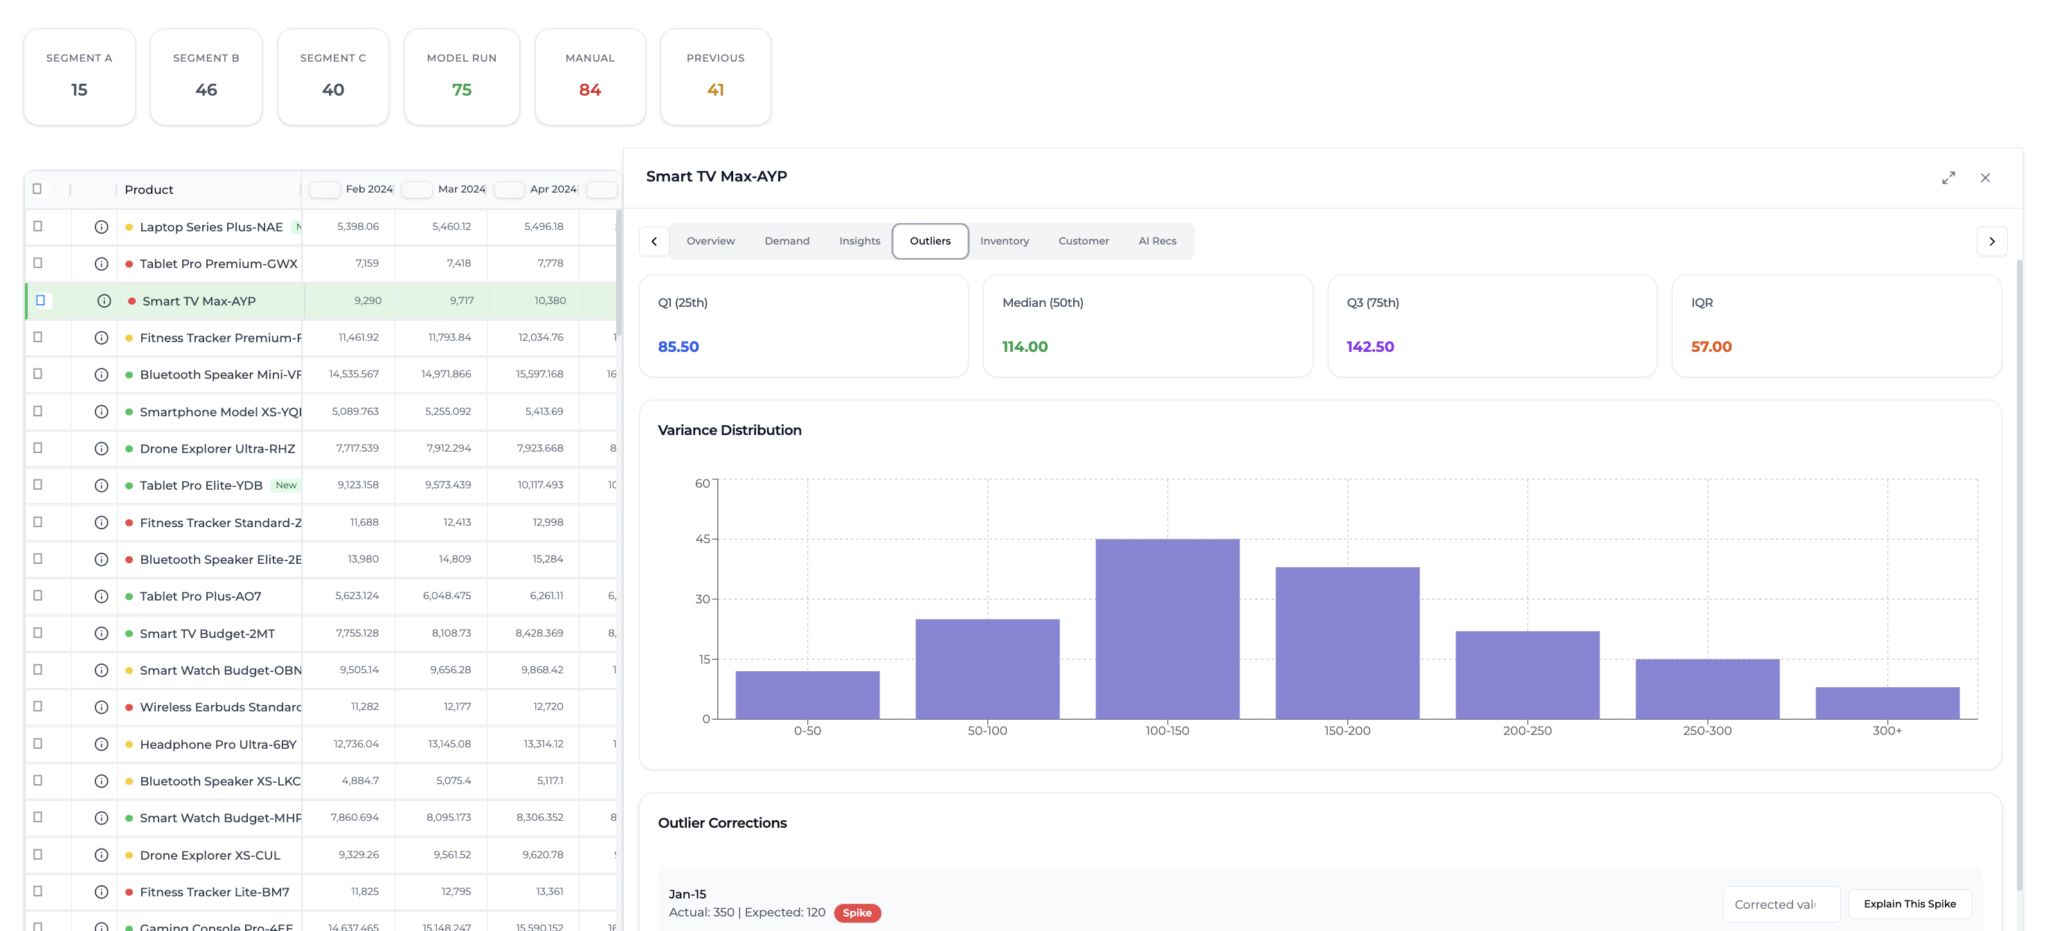The image size is (2048, 931).
Task: Open the Feb 2024 column header control
Action: tap(325, 189)
